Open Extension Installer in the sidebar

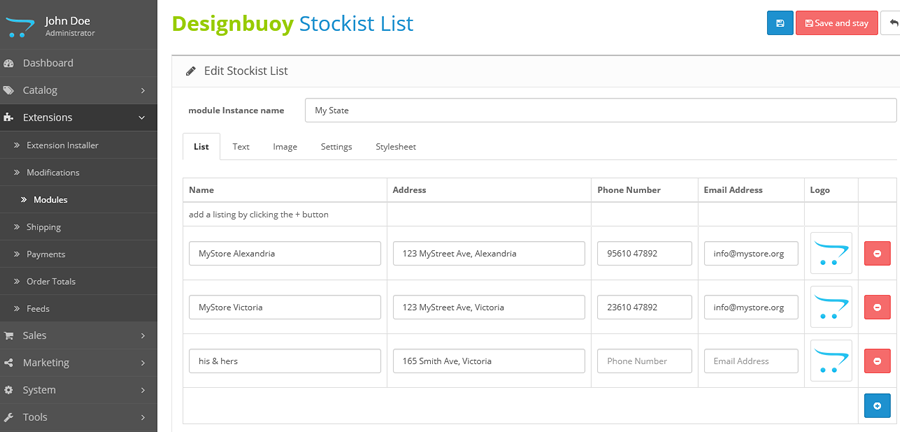[x=62, y=145]
